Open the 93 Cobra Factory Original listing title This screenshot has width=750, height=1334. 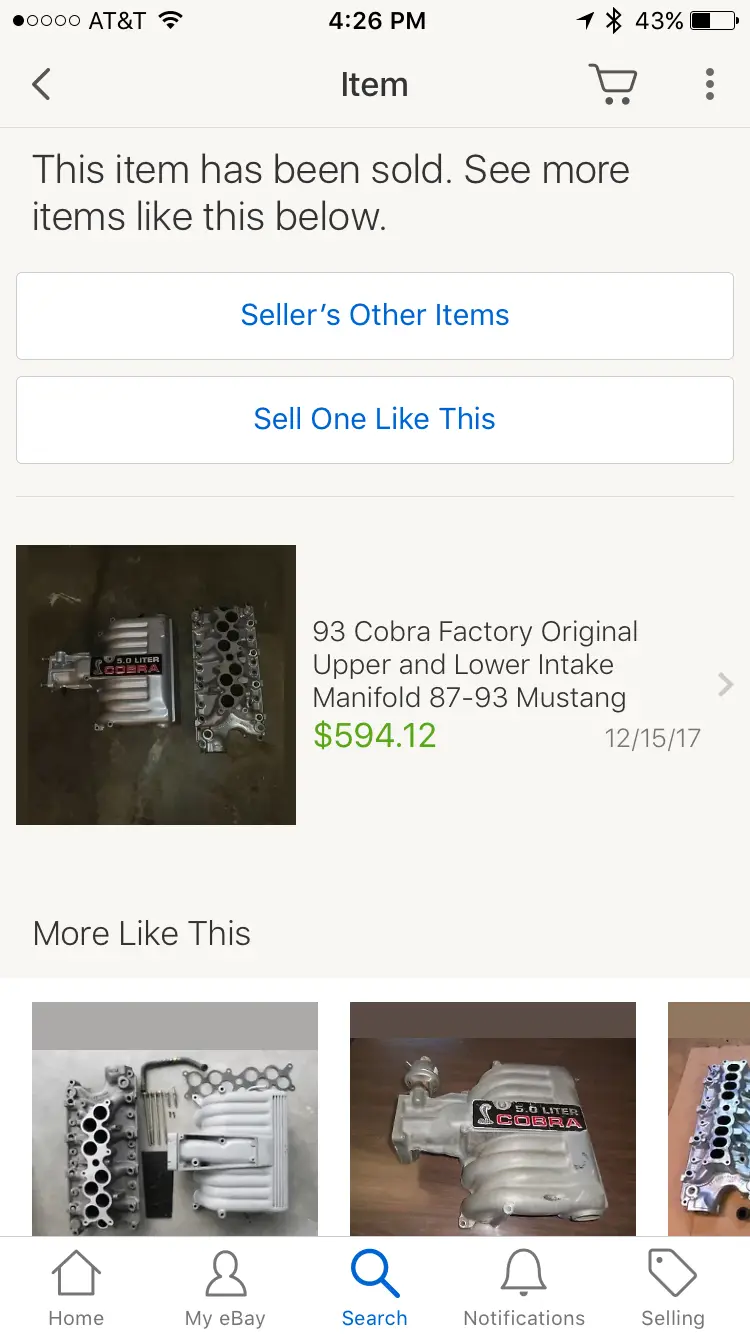pyautogui.click(x=475, y=664)
